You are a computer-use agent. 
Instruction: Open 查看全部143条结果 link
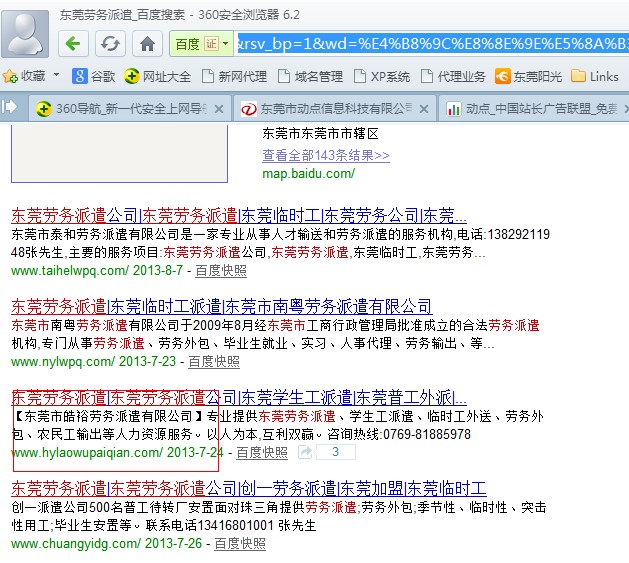[326, 155]
